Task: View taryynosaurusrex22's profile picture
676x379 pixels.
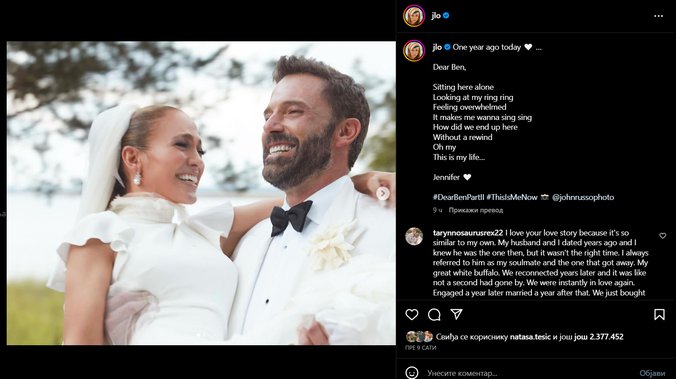Action: click(414, 236)
